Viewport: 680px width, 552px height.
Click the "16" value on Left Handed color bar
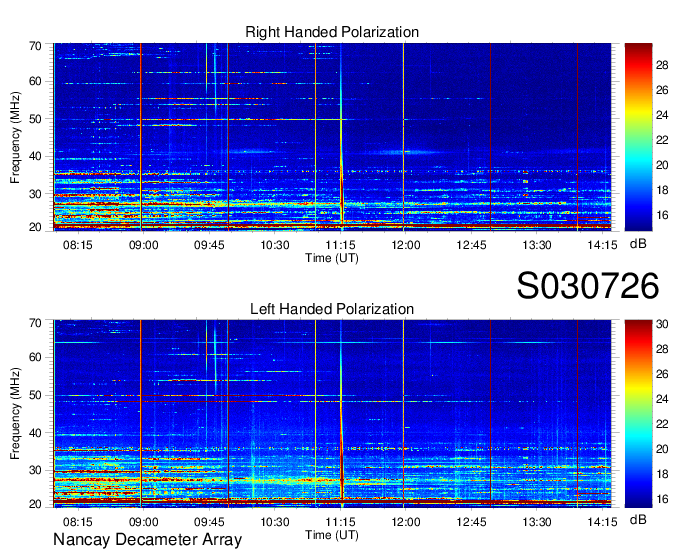coord(662,500)
